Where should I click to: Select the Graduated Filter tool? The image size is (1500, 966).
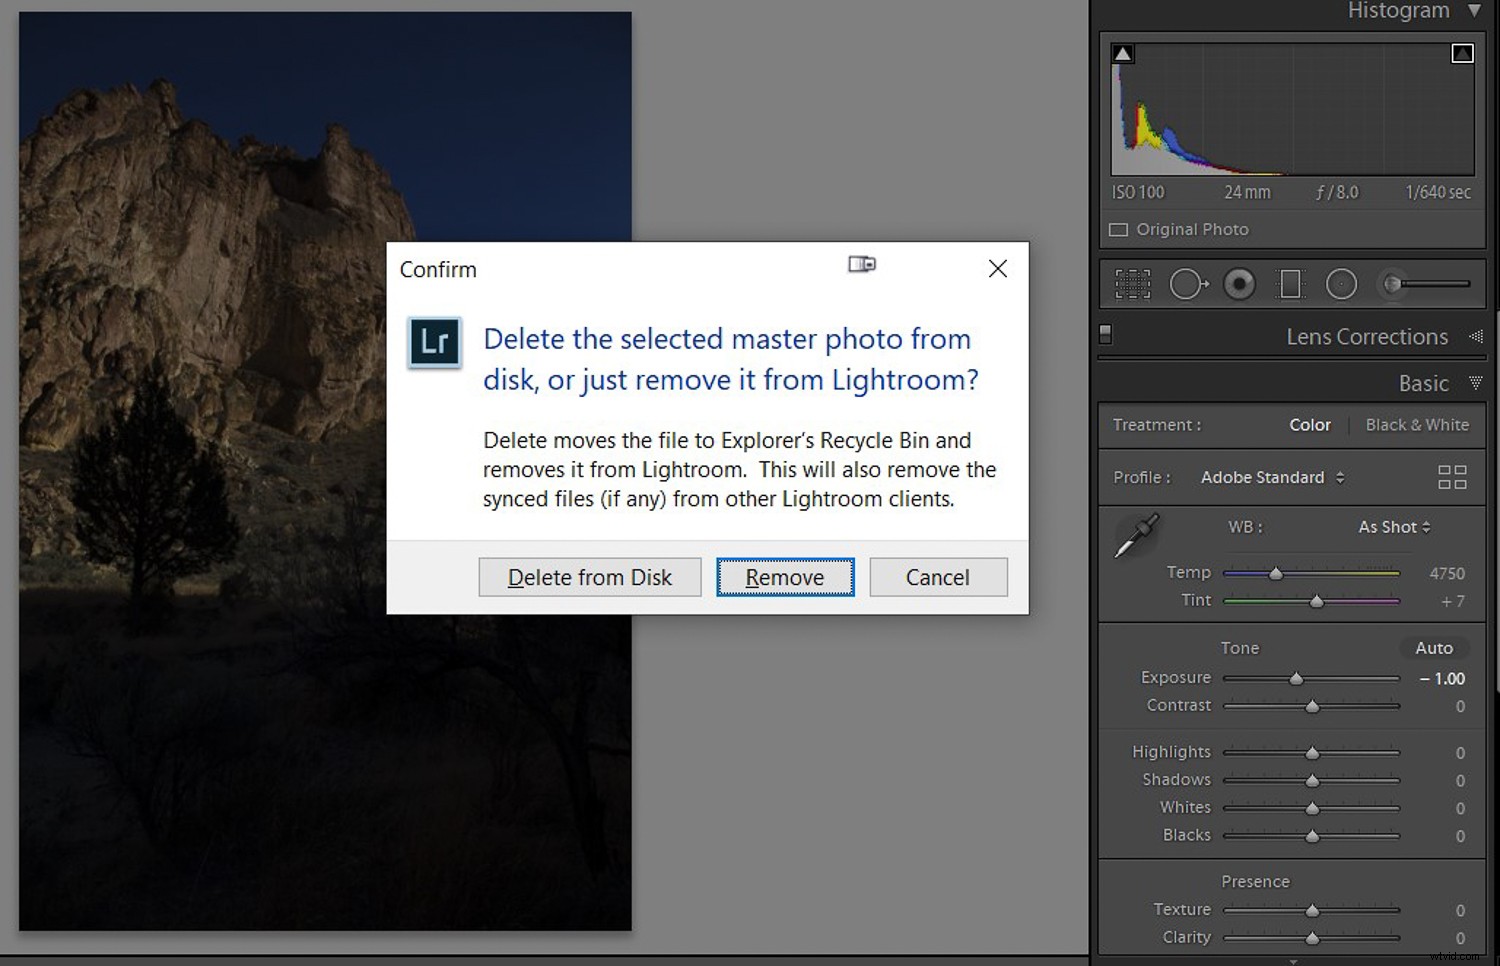pyautogui.click(x=1291, y=284)
